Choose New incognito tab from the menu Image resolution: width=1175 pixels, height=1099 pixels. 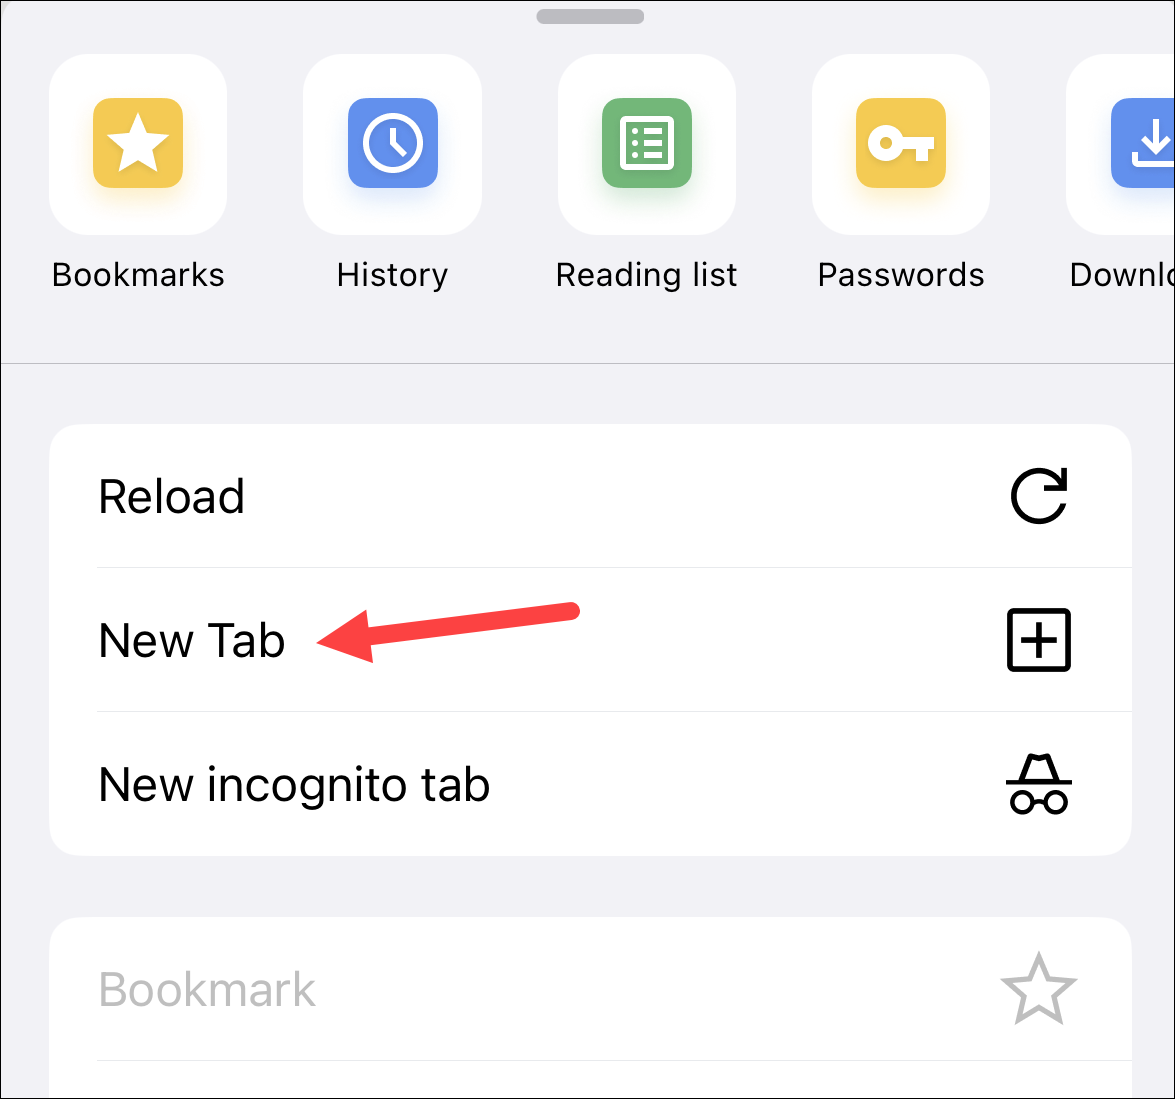point(590,784)
